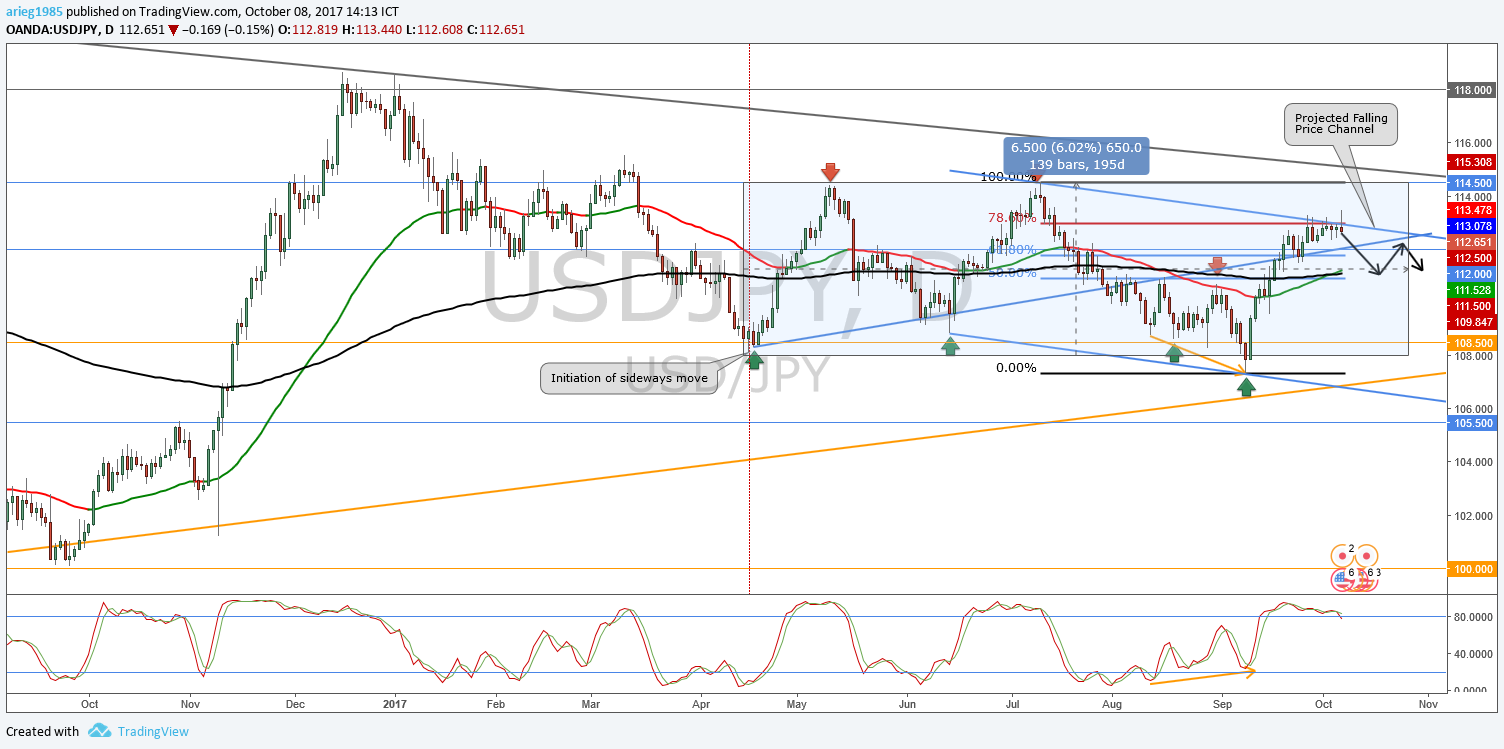Screen dimensions: 1504x749
Task: Click the economic event icons cluster near 100.000
Action: (x=1355, y=567)
